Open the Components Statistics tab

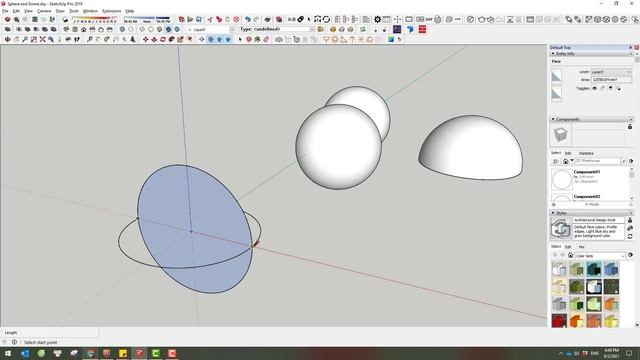pos(586,153)
